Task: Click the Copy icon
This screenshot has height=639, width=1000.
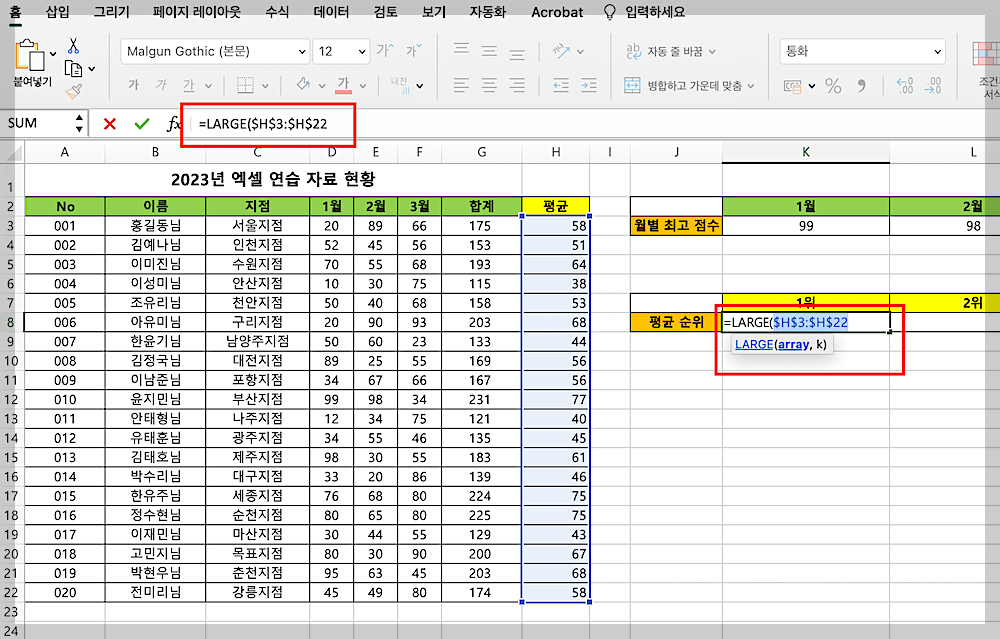Action: (73, 69)
